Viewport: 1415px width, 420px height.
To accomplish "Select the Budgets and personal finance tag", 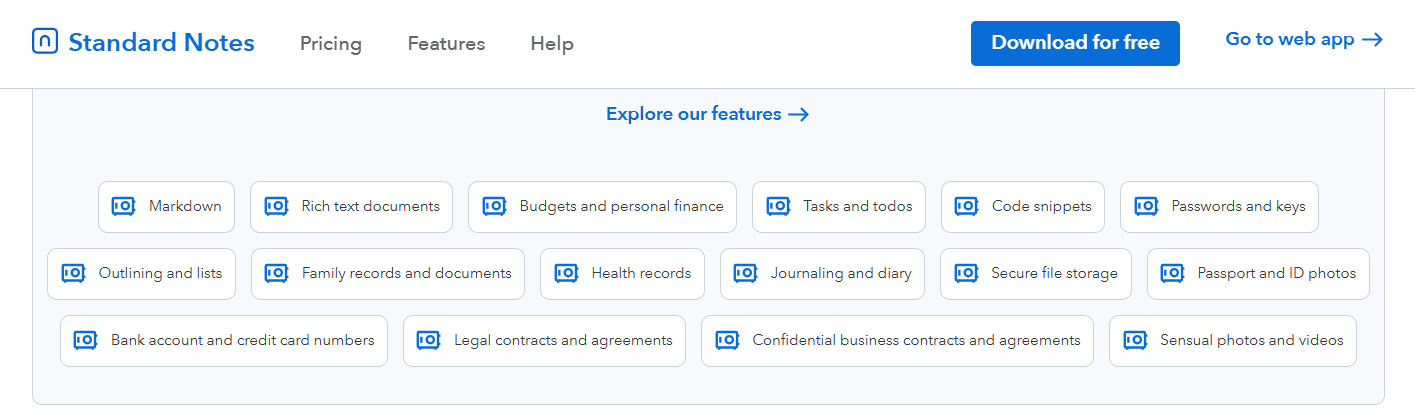I will [602, 206].
